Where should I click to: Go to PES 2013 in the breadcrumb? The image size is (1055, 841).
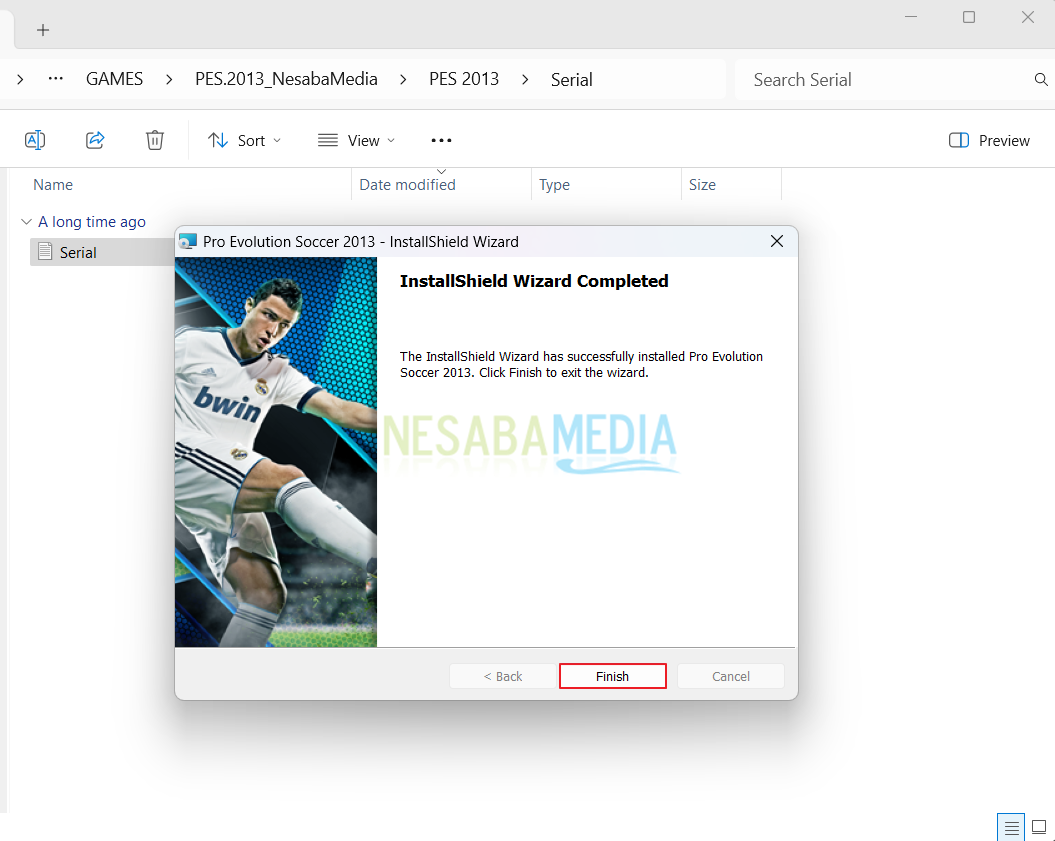click(x=464, y=79)
